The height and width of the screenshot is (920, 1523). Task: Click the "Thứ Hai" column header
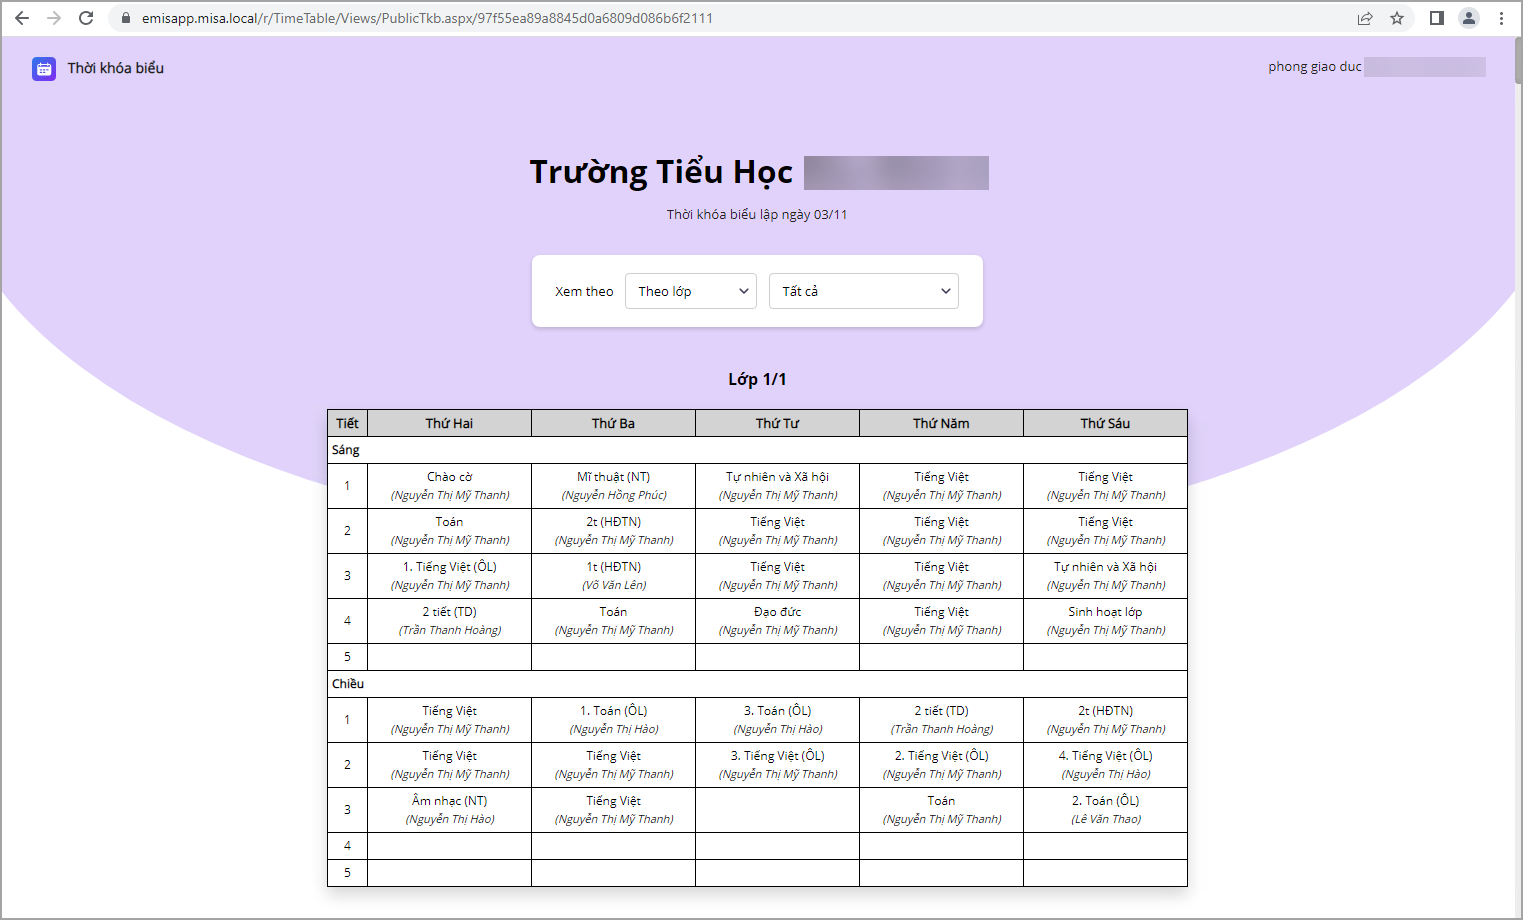click(449, 423)
